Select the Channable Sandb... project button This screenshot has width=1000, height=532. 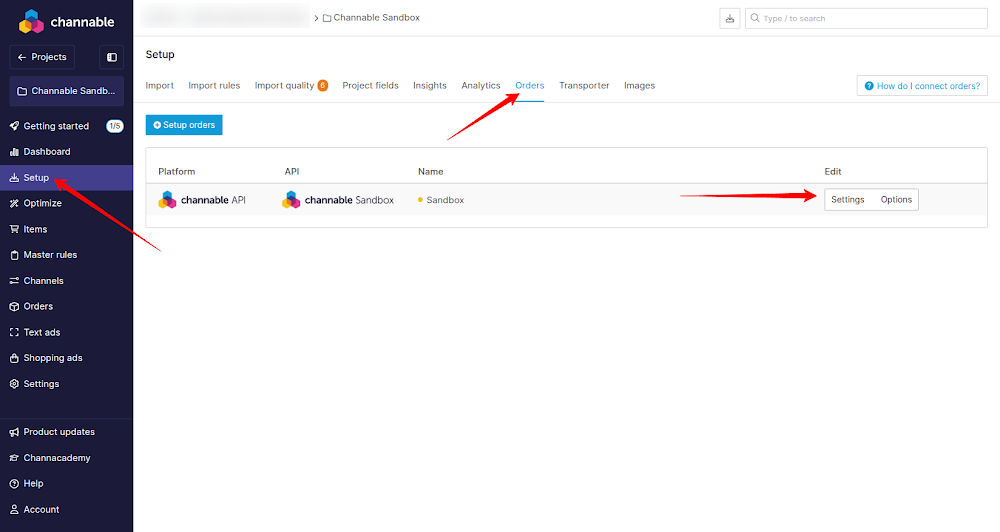(x=66, y=91)
